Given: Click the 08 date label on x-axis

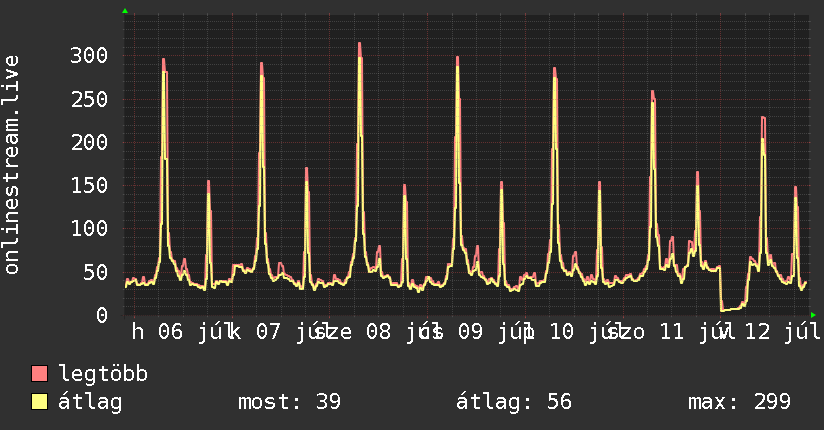Looking at the screenshot, I should (378, 332).
